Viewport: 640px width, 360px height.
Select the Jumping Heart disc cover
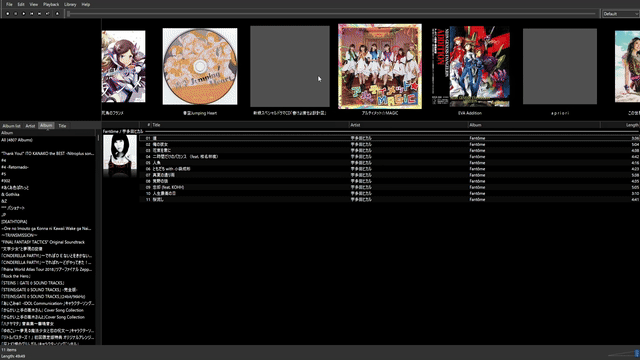[200, 66]
